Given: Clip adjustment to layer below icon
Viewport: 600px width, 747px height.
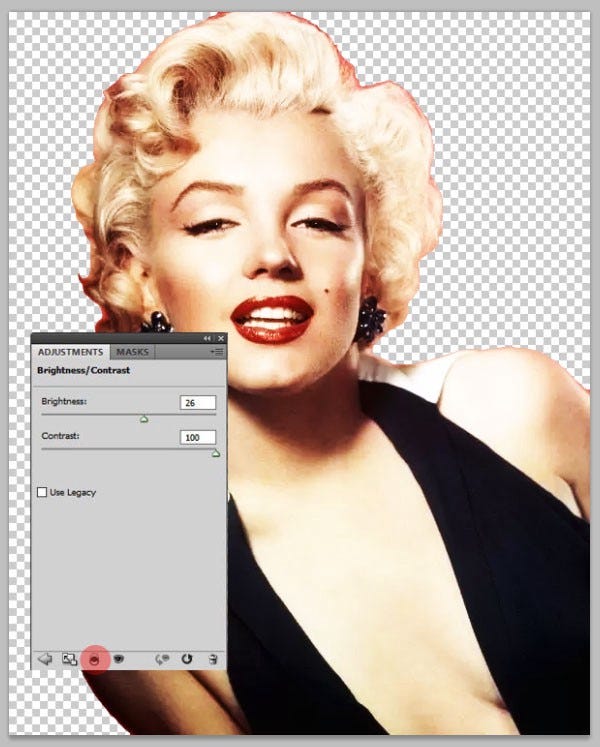Looking at the screenshot, I should (x=95, y=659).
